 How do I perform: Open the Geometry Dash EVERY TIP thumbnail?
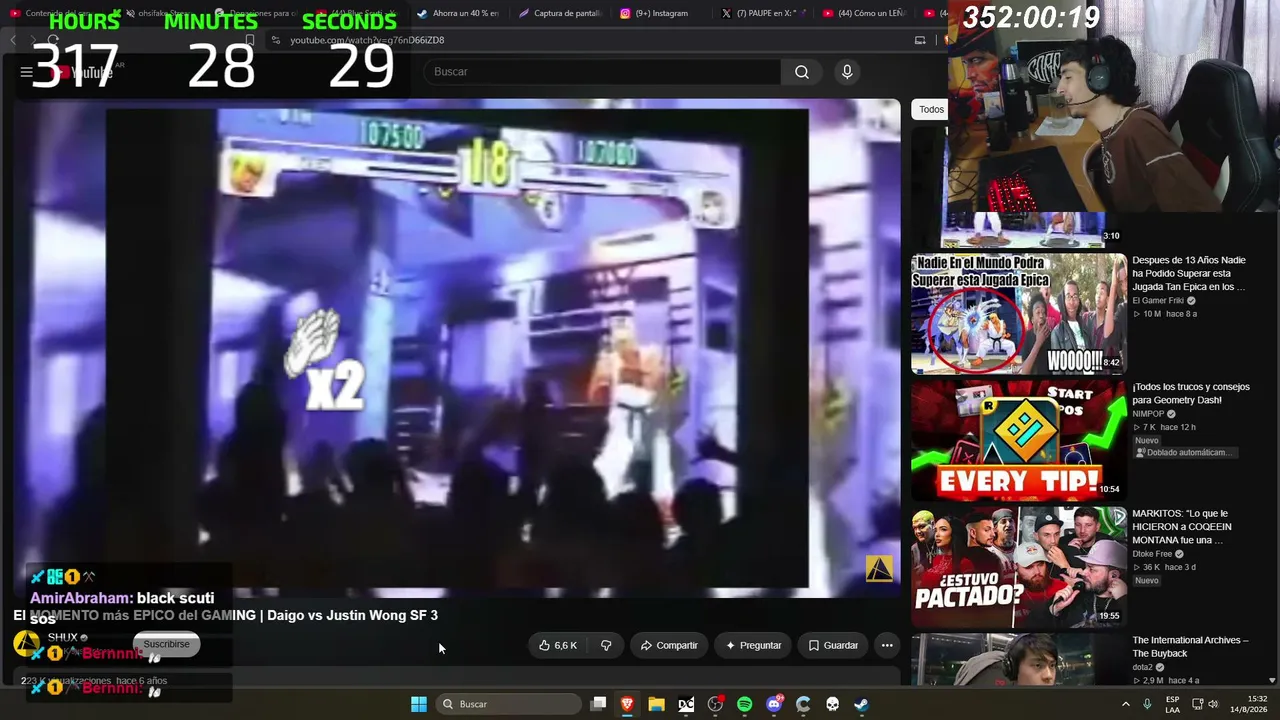[1018, 440]
